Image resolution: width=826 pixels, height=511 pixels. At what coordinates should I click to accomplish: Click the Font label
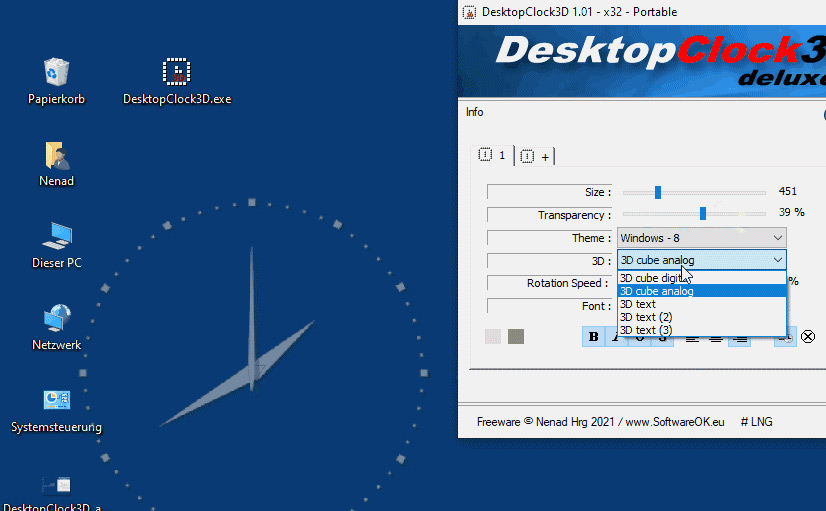pyautogui.click(x=596, y=306)
